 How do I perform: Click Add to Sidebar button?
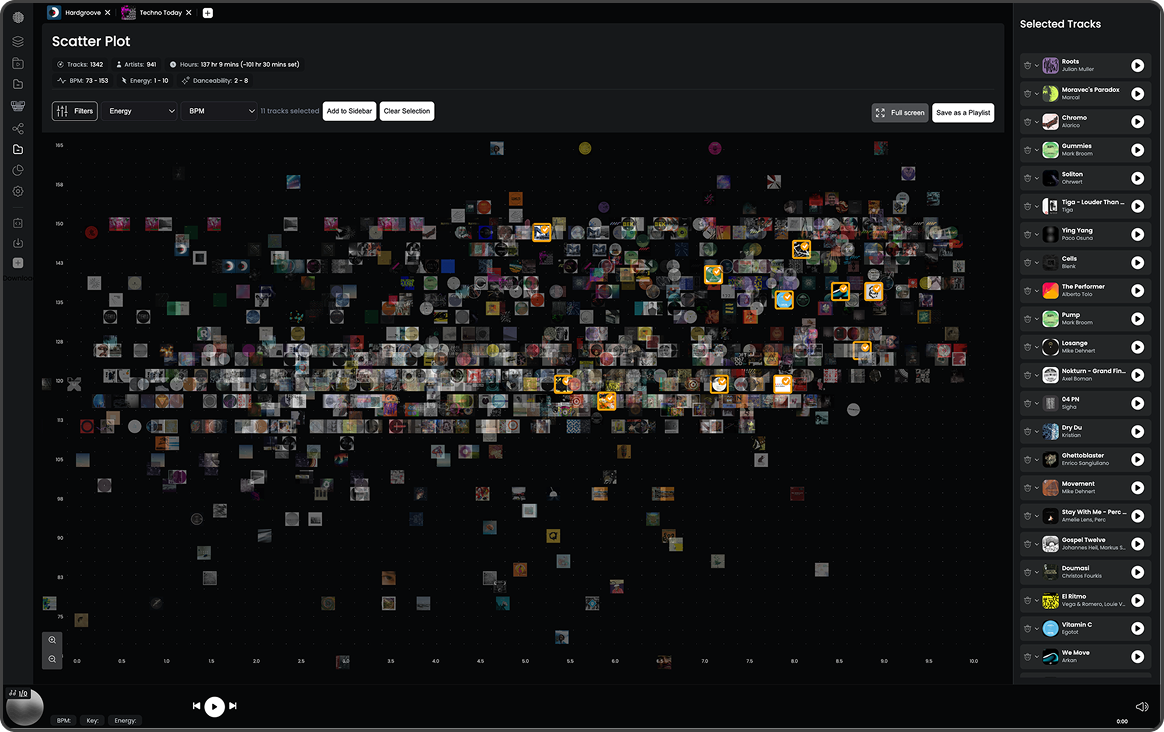point(350,111)
